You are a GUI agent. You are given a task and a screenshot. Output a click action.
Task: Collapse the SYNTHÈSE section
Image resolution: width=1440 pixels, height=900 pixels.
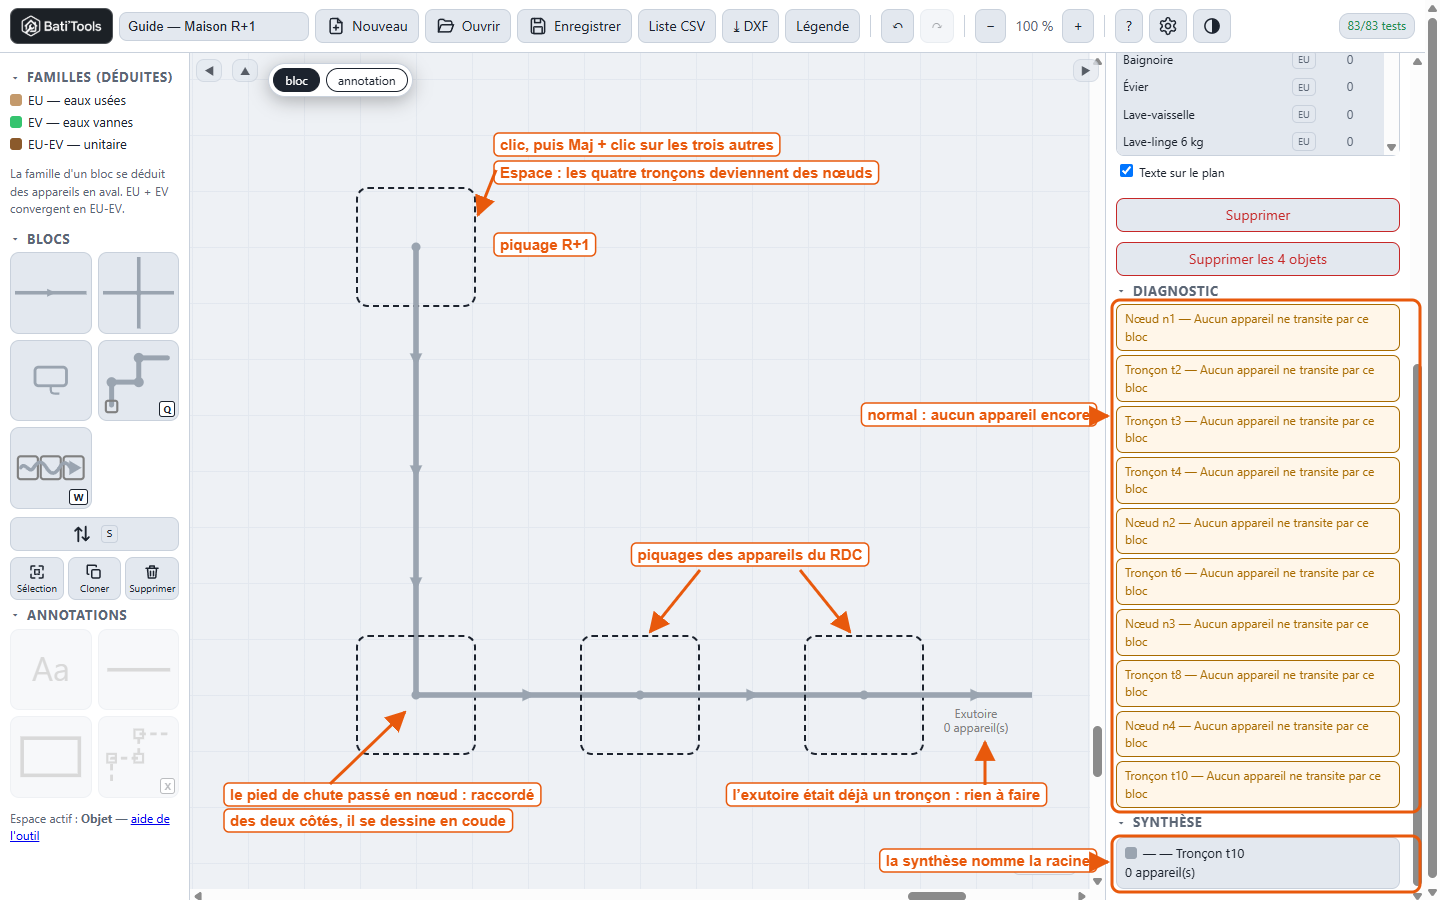(1121, 823)
